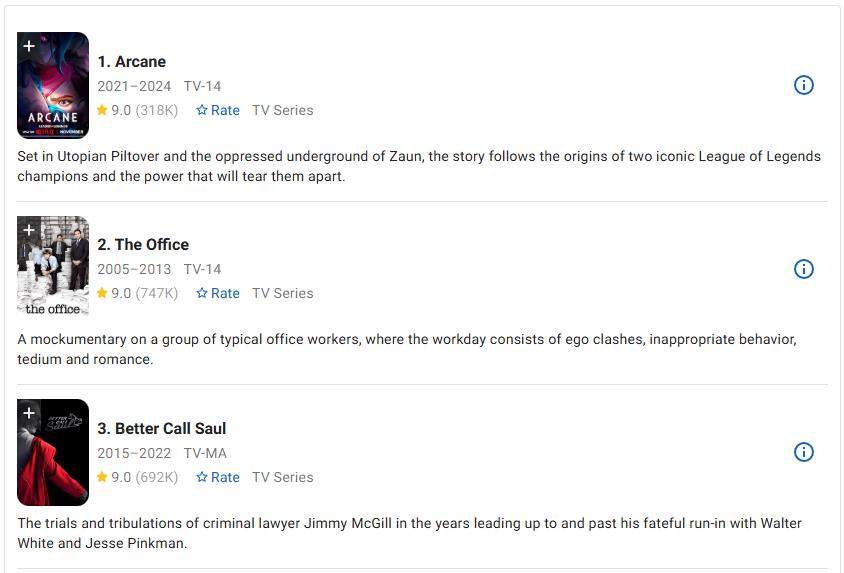
Task: Open the info icon for Arcane
Action: pos(803,85)
